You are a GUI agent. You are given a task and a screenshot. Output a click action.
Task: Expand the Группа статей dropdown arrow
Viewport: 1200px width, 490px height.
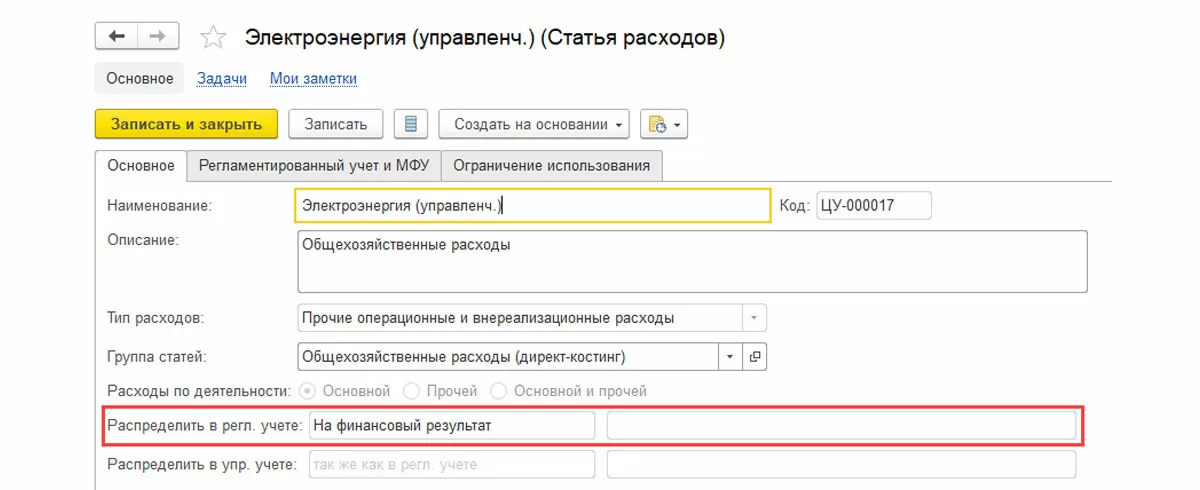tap(729, 356)
